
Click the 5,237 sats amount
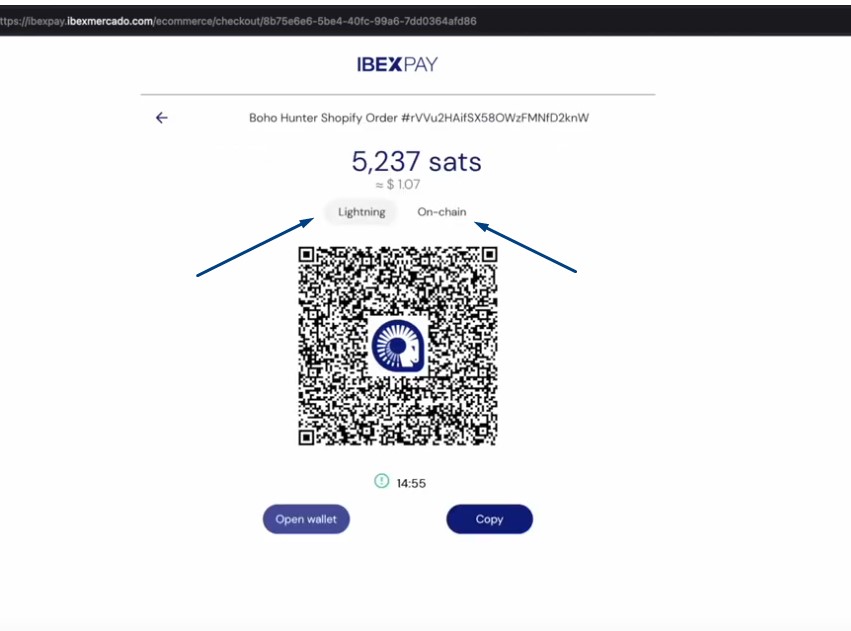416,161
